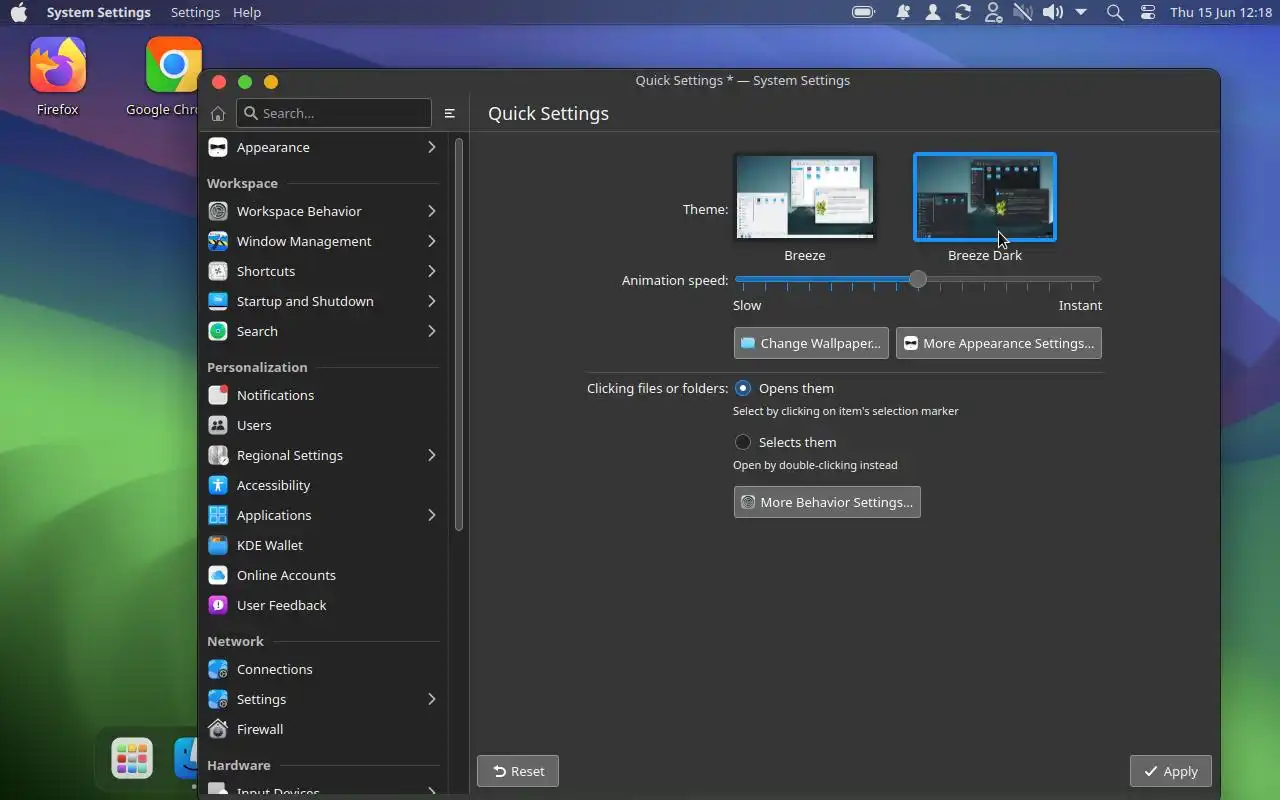Expand the Window Management chevron
Image resolution: width=1280 pixels, height=800 pixels.
(432, 241)
